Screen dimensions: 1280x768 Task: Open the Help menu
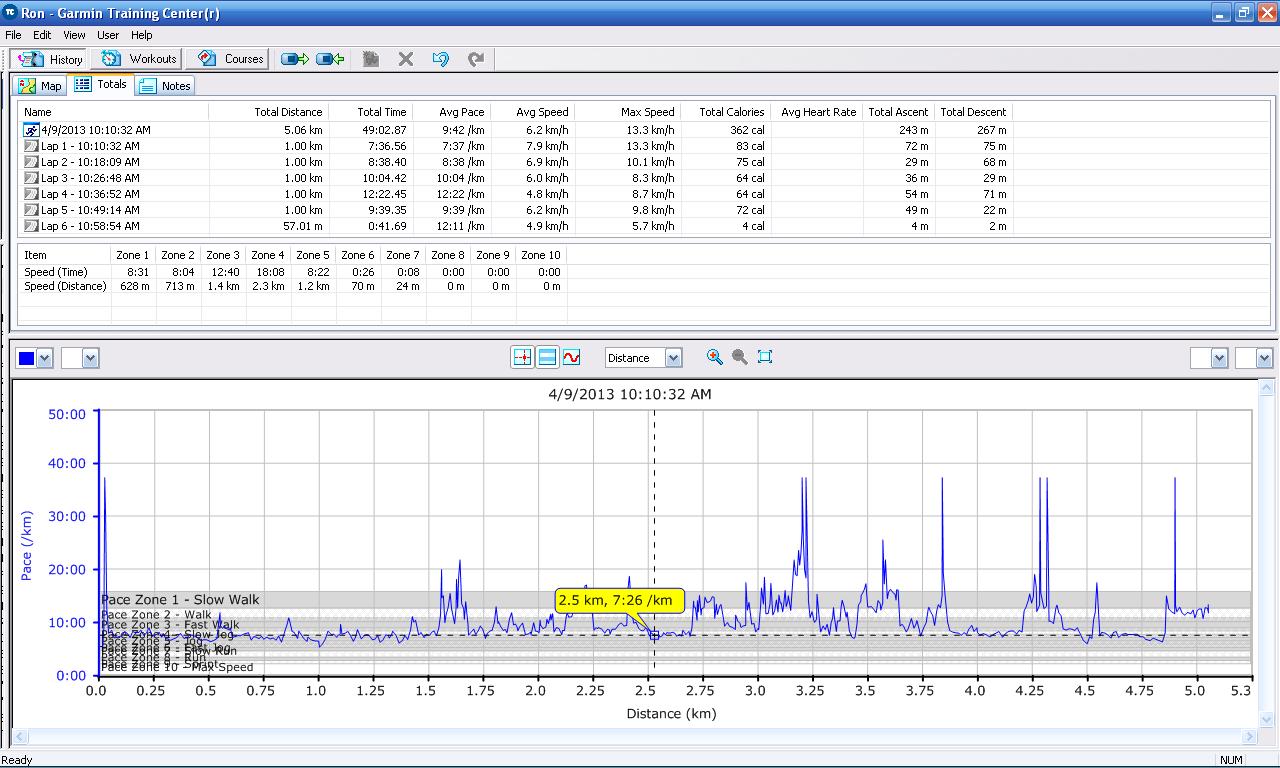point(142,35)
